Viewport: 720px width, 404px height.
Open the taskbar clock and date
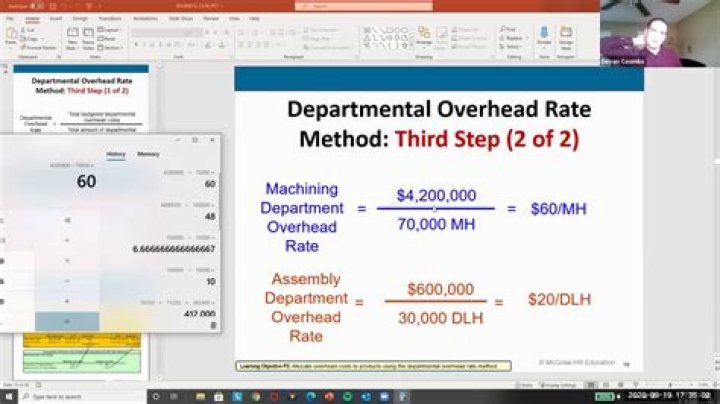tap(669, 396)
